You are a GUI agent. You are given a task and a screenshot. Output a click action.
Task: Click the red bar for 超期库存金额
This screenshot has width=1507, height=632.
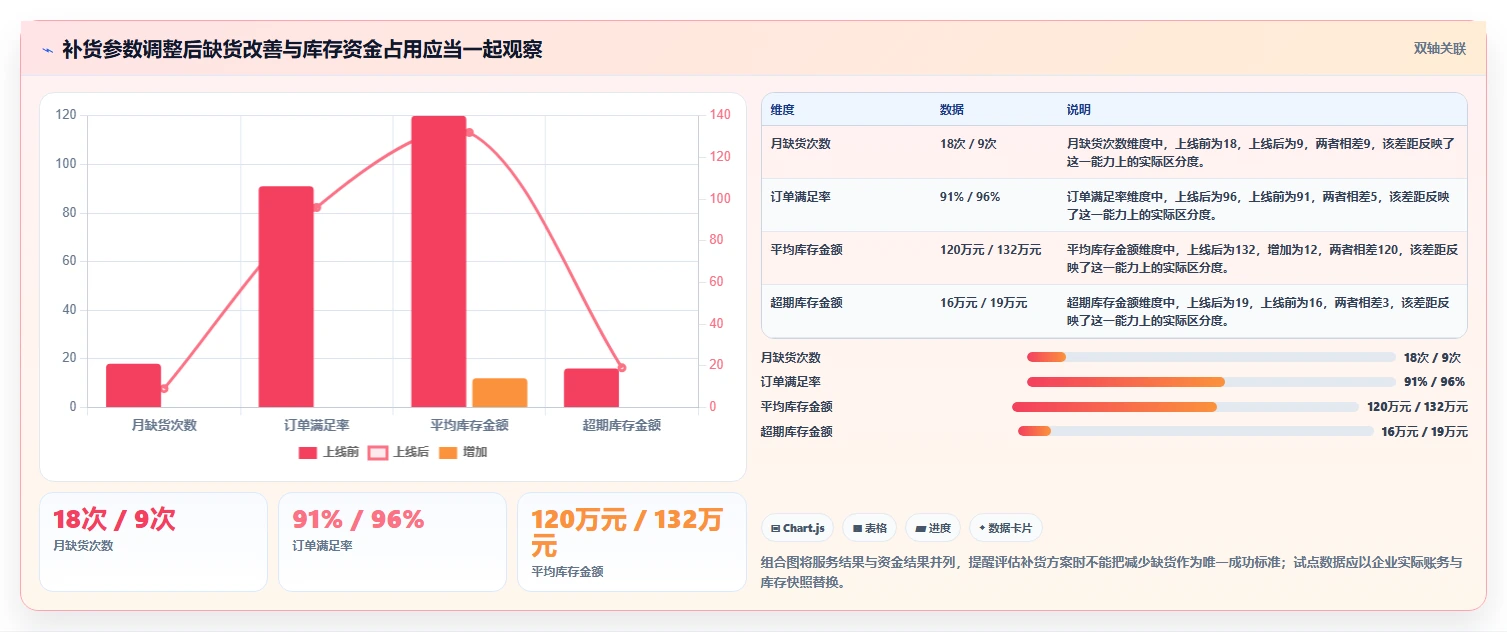(591, 388)
